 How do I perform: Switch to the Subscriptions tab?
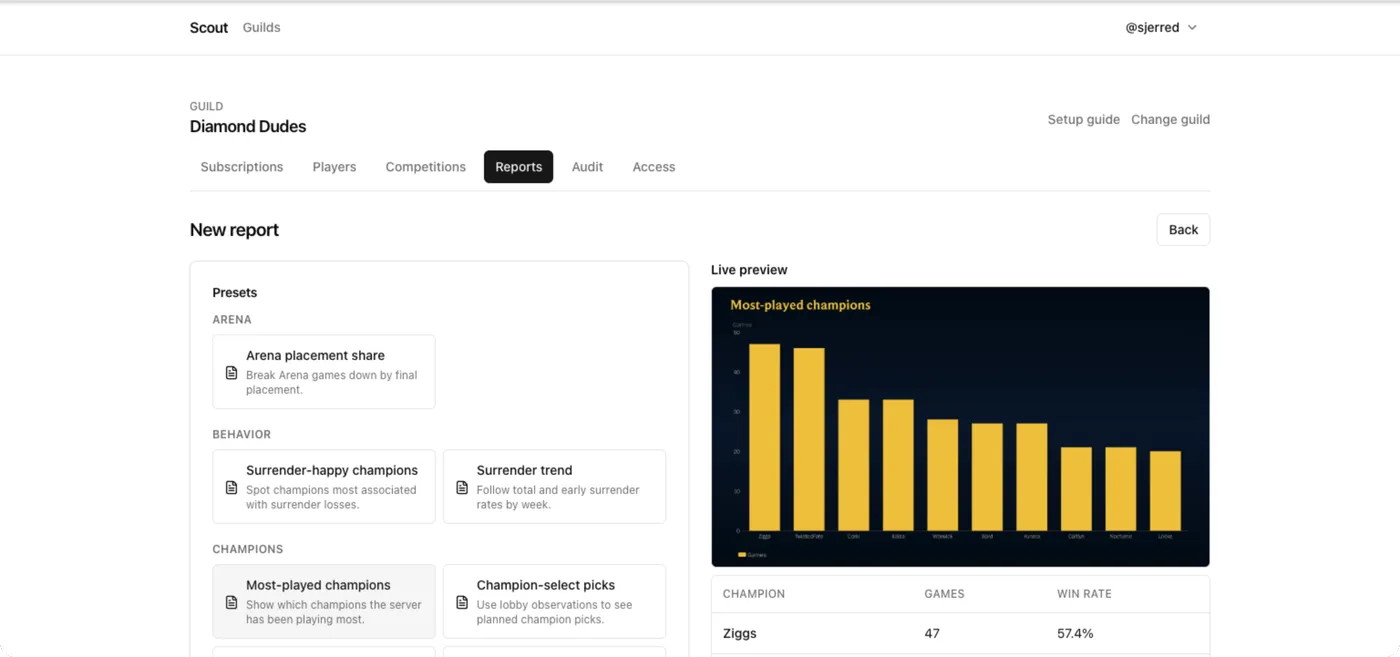[242, 167]
